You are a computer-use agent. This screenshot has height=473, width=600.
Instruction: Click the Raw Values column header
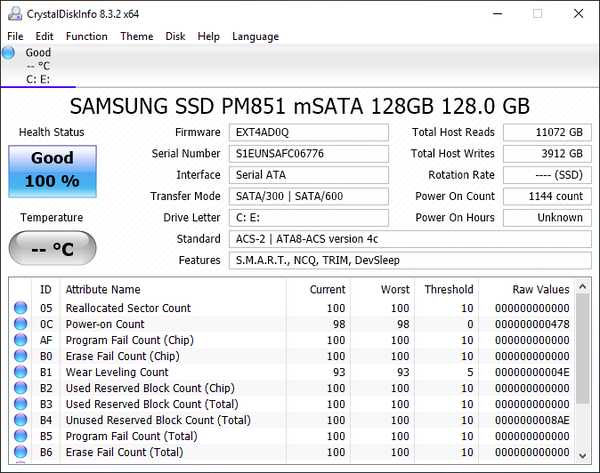[x=541, y=289]
